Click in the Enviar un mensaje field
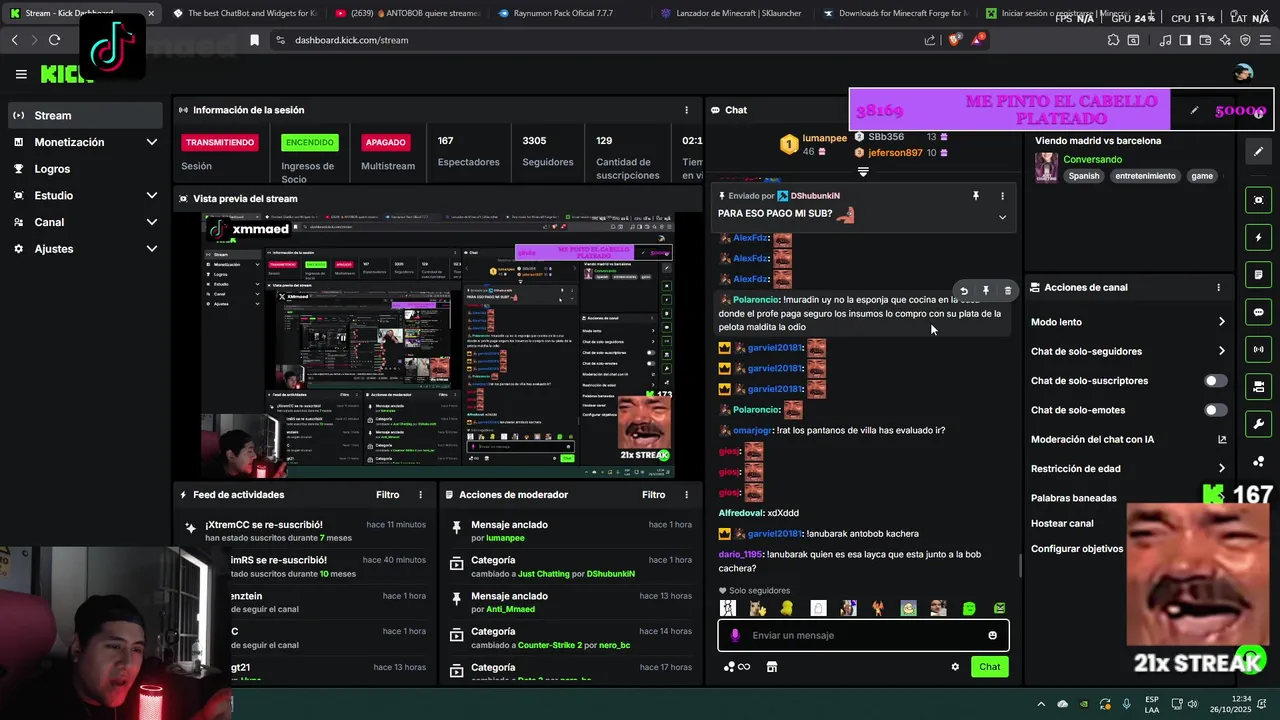The width and height of the screenshot is (1280, 720). [x=863, y=636]
